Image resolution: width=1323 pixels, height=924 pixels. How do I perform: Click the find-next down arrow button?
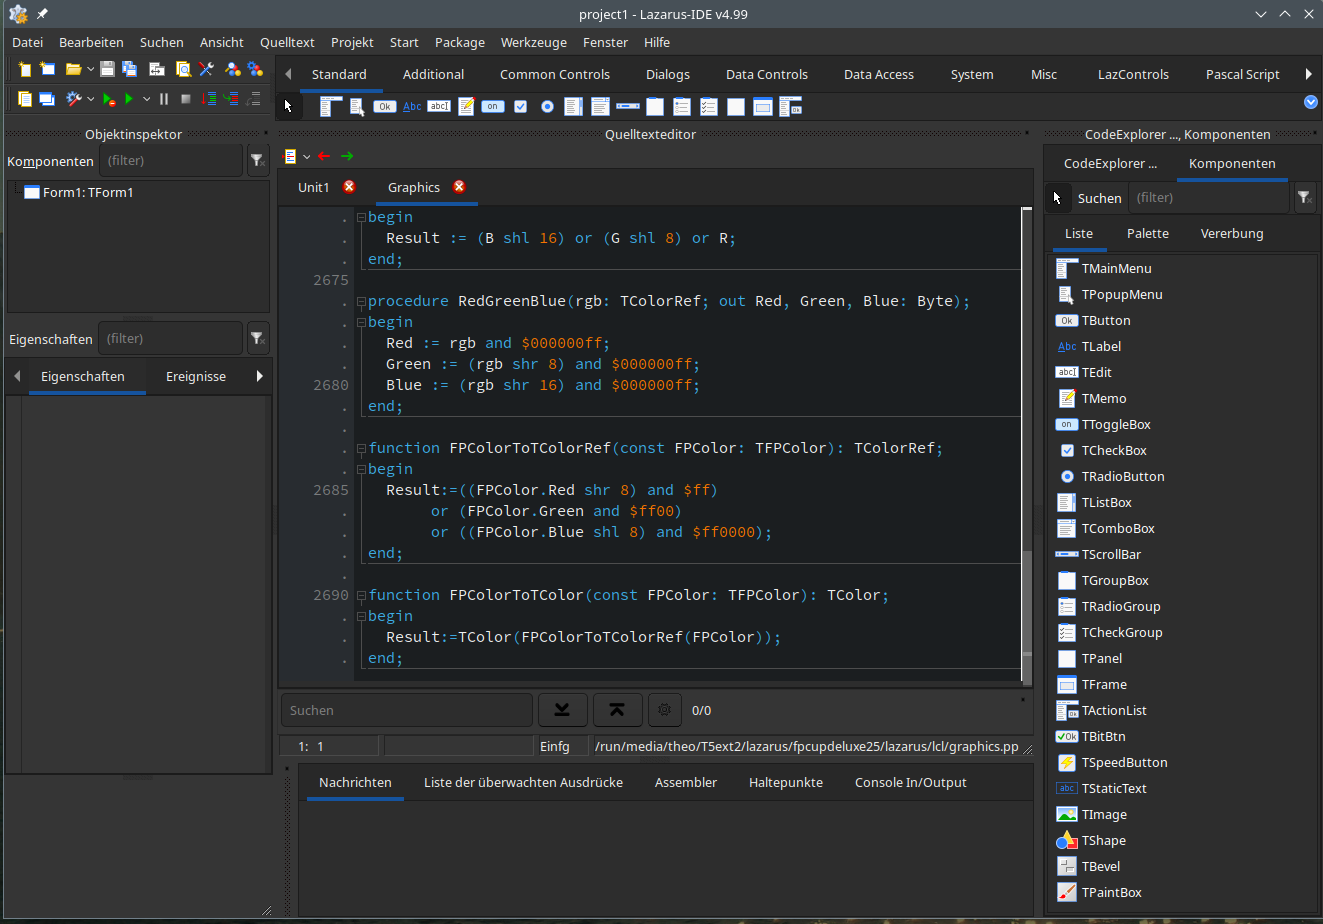coord(562,710)
